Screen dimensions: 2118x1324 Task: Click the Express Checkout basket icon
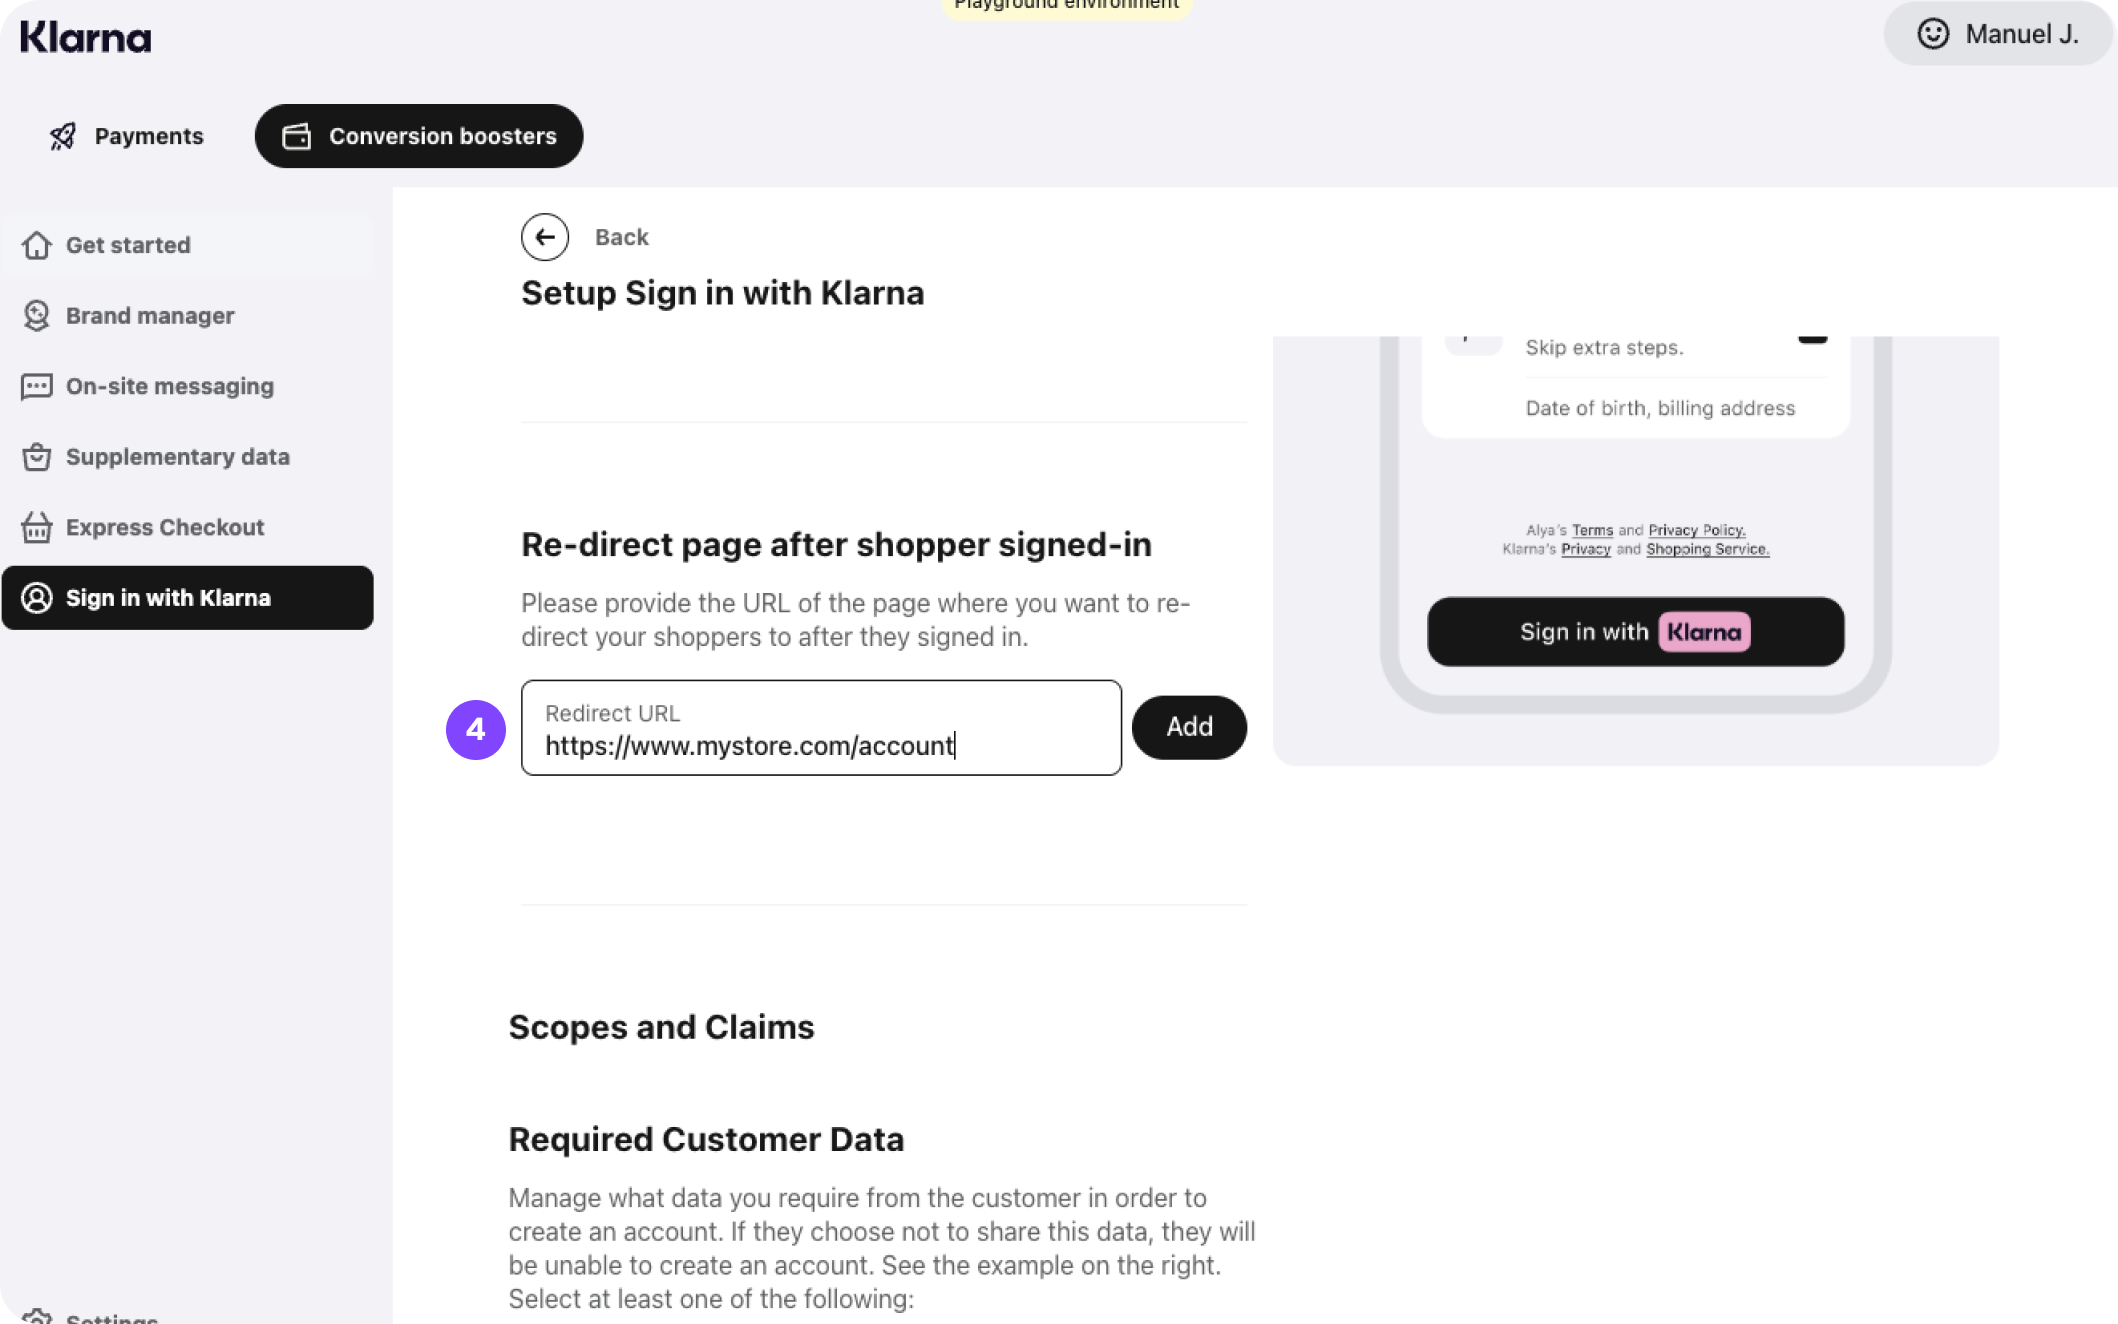[37, 527]
